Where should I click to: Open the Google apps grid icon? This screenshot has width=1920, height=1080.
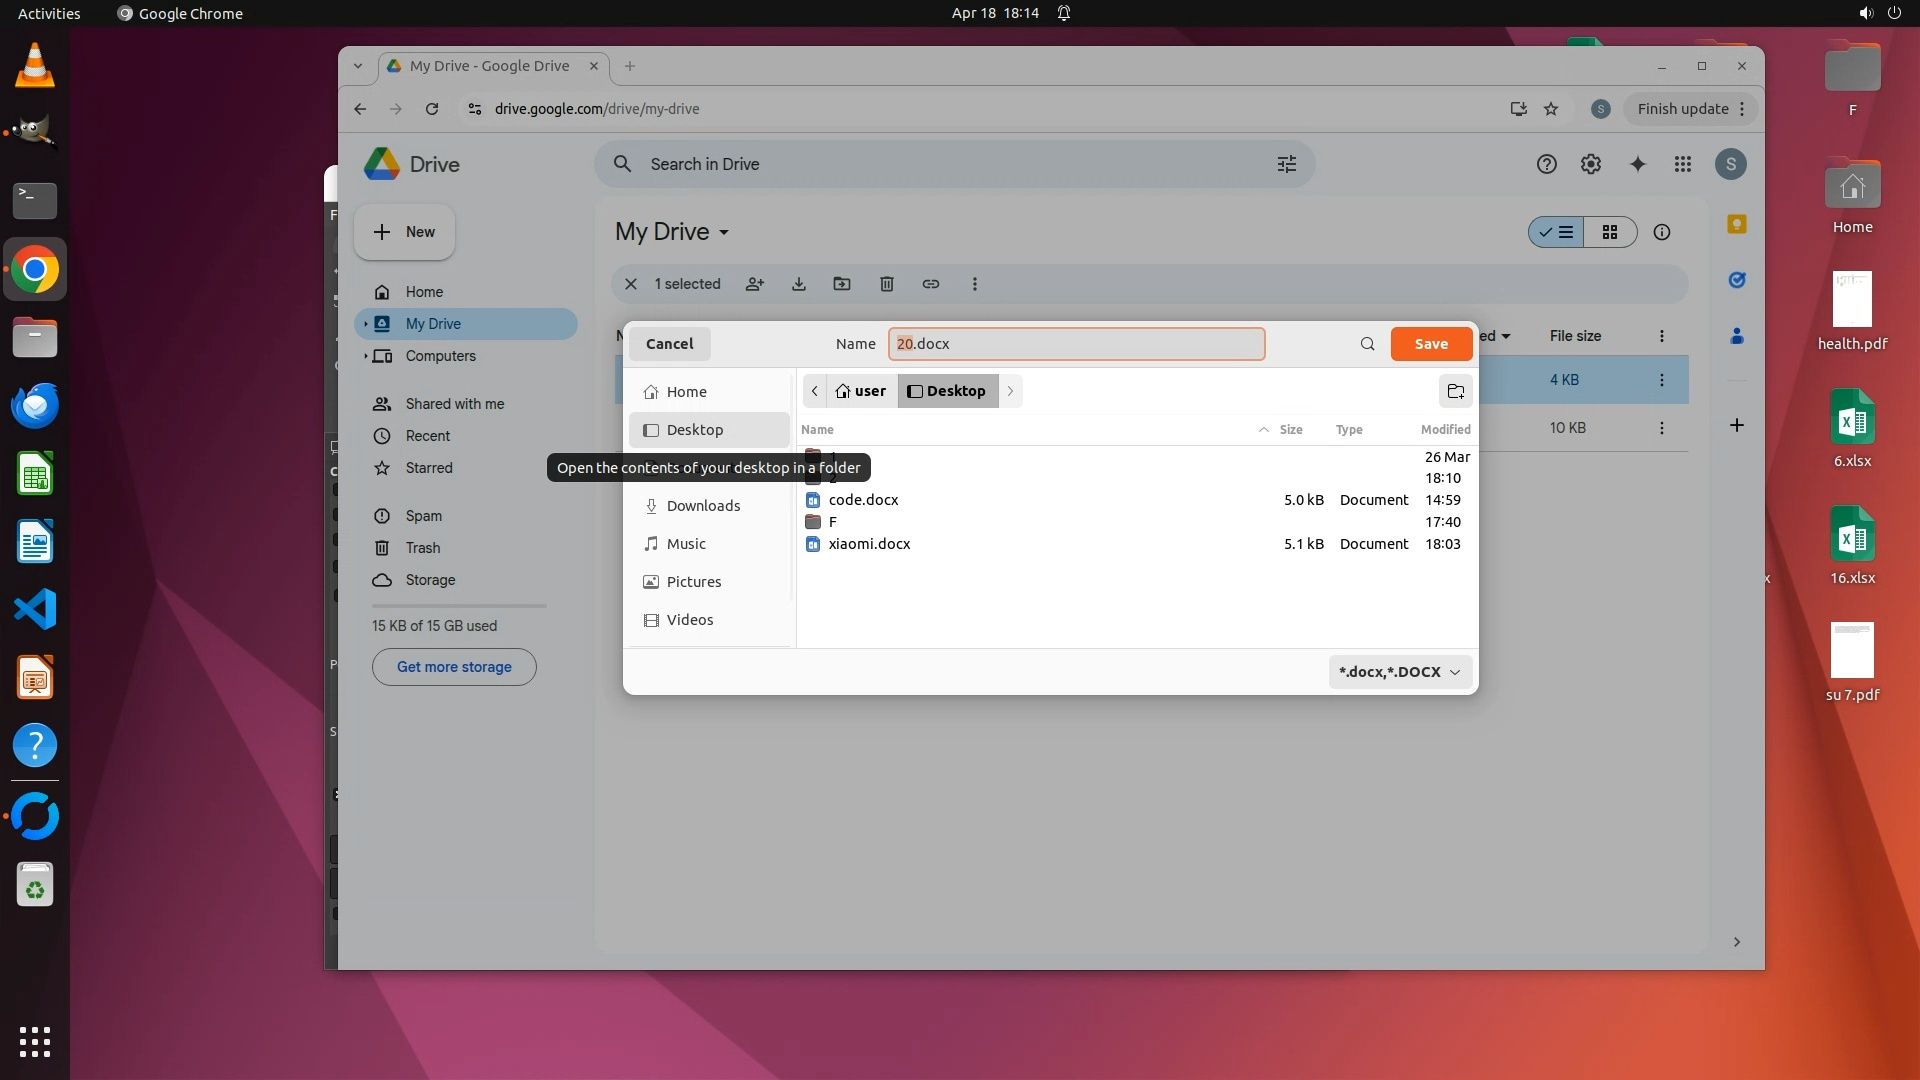(1682, 164)
